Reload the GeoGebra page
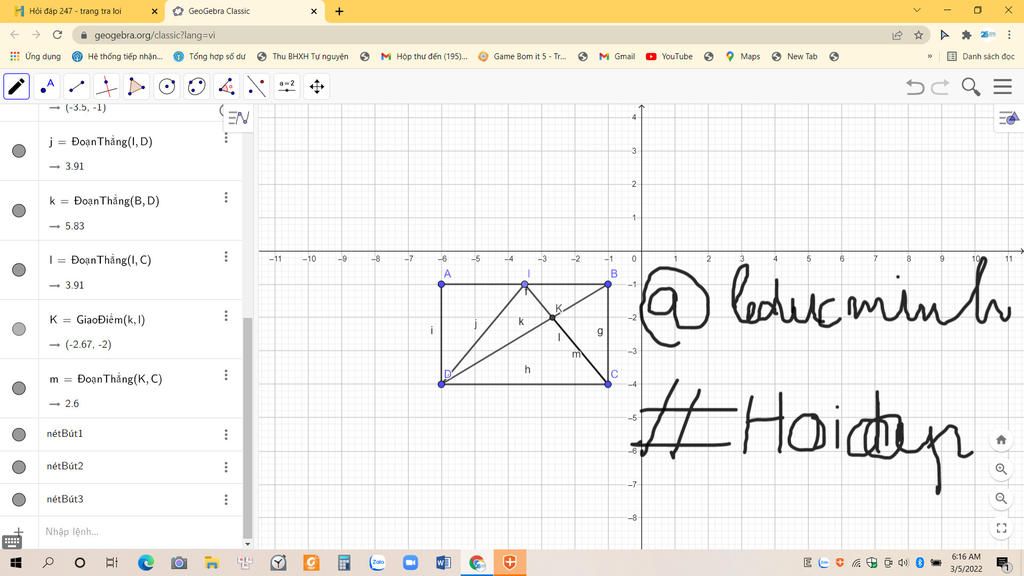Screen dimensions: 1024x576 click(57, 35)
